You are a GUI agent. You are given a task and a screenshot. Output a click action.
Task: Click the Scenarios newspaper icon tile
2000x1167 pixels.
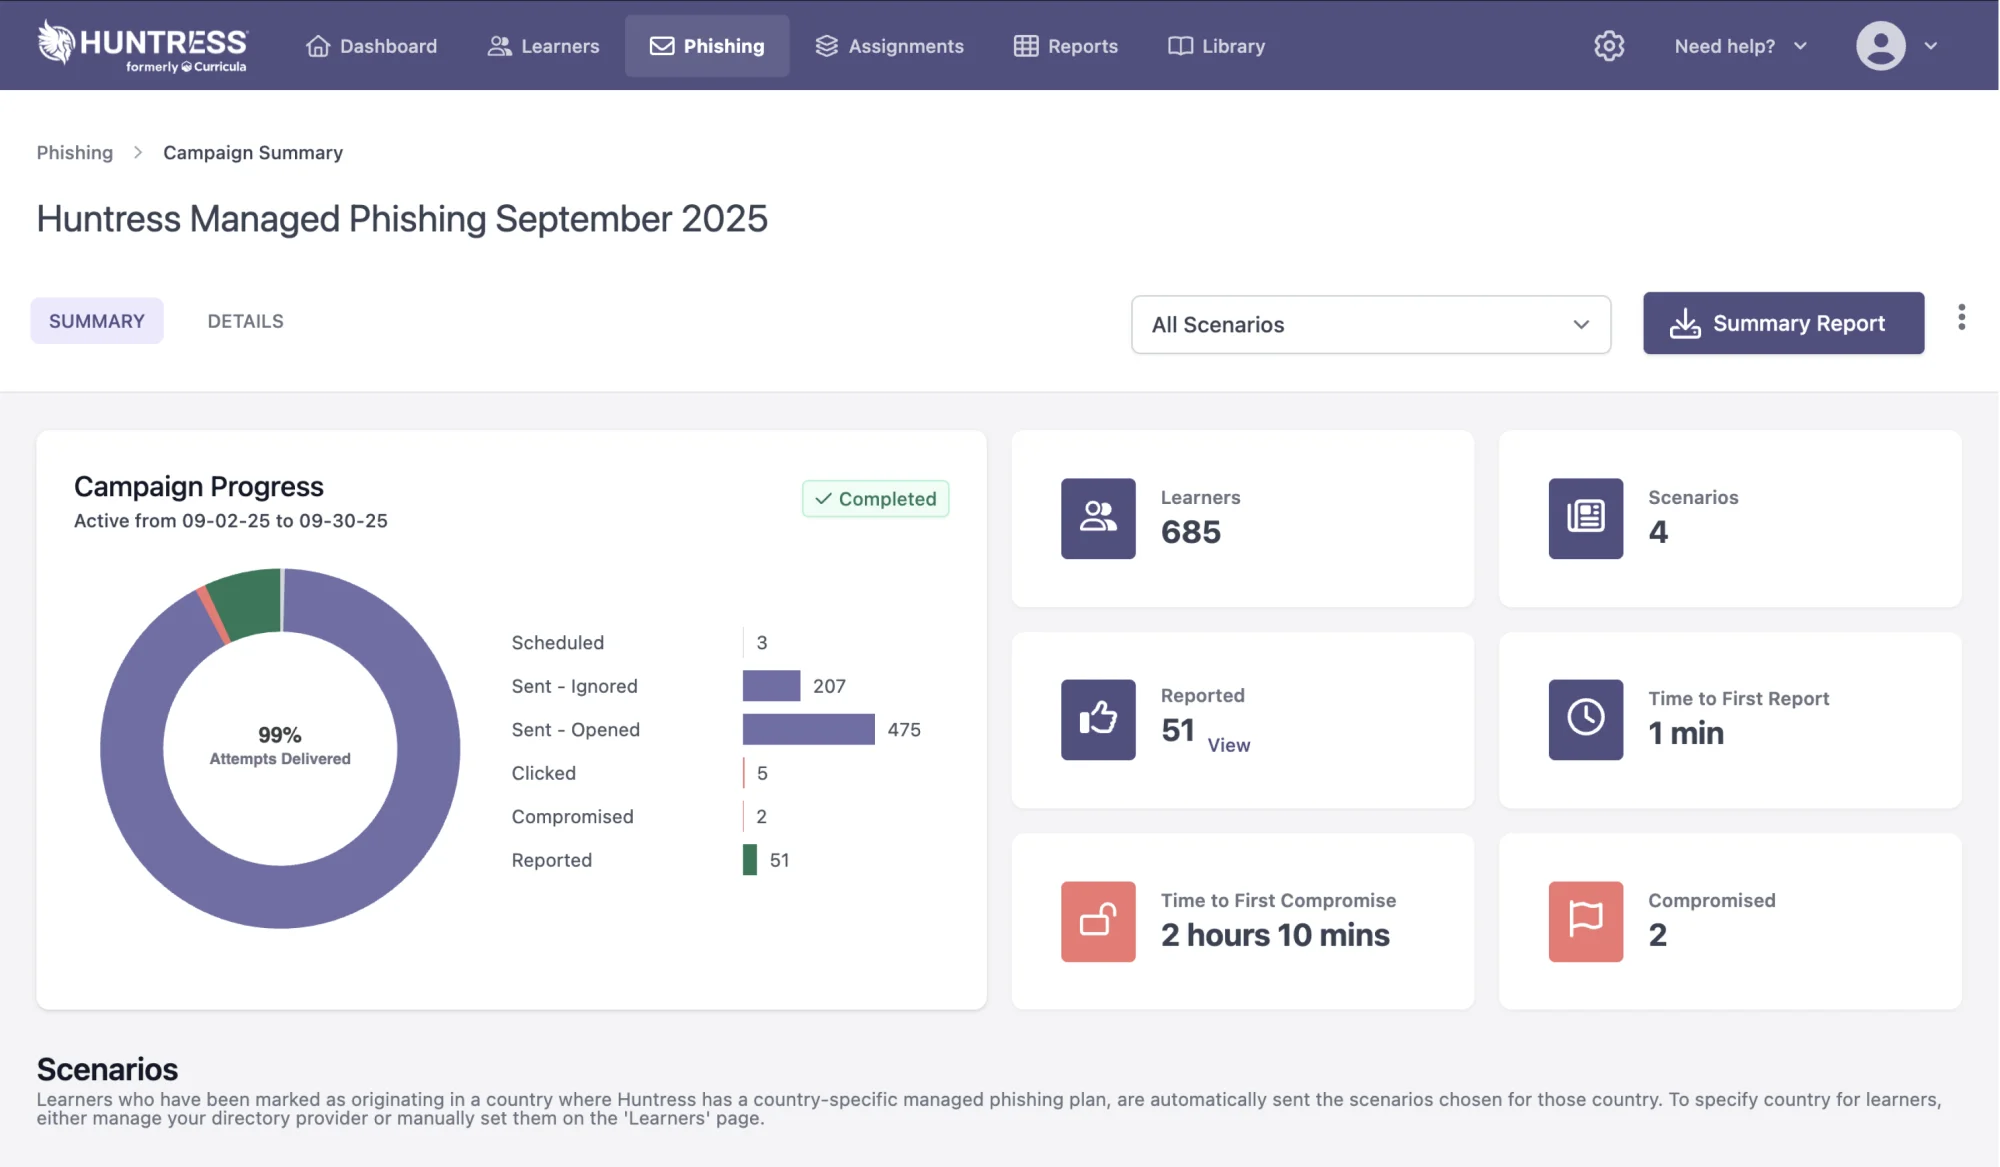(x=1585, y=518)
